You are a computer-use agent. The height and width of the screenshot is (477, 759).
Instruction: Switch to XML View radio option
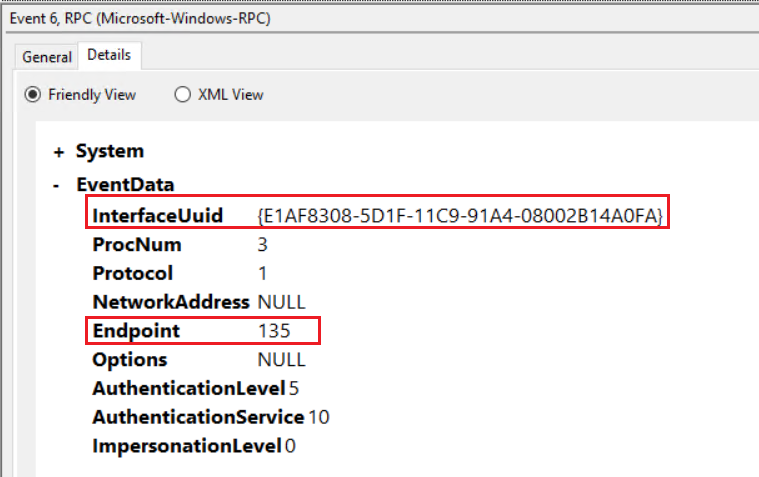pyautogui.click(x=182, y=95)
